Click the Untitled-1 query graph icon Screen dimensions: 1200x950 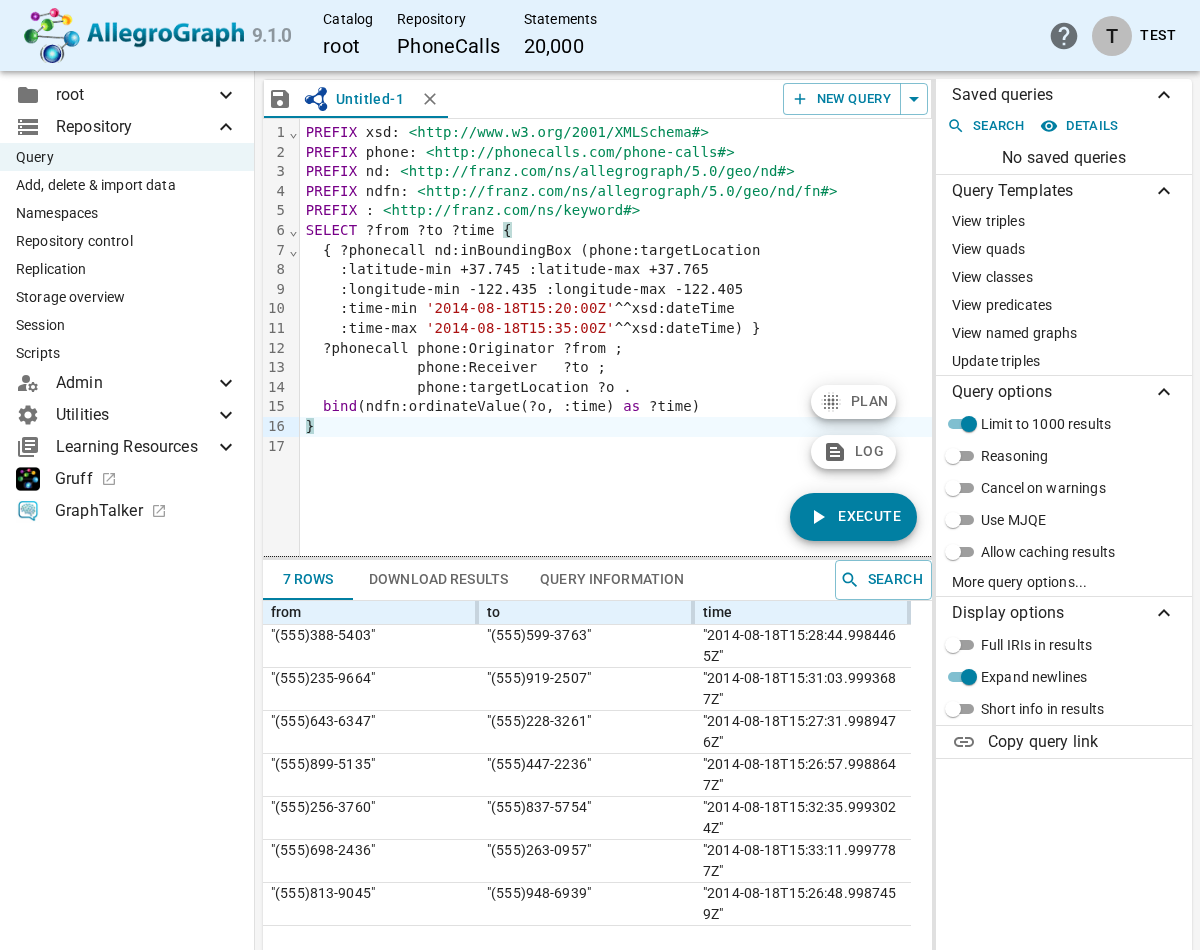point(316,99)
